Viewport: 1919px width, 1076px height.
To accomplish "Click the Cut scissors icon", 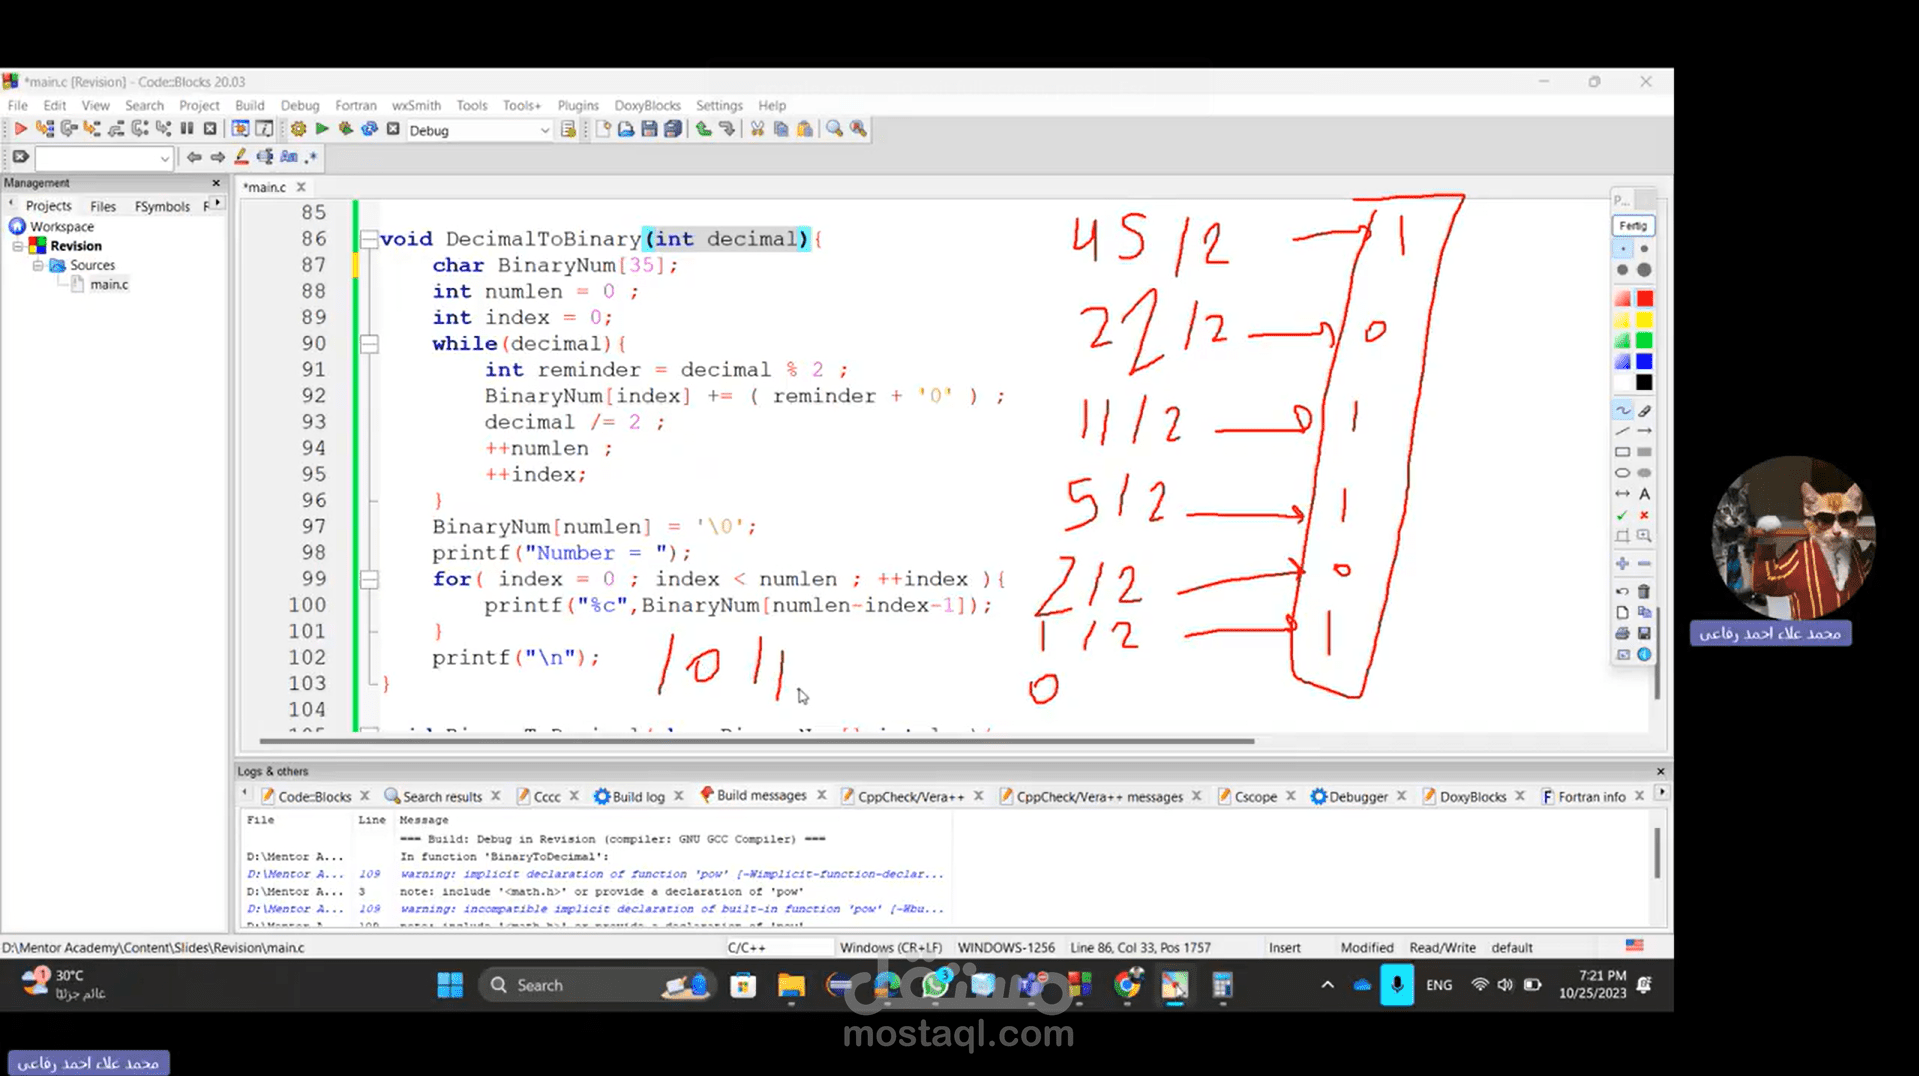I will pyautogui.click(x=757, y=130).
